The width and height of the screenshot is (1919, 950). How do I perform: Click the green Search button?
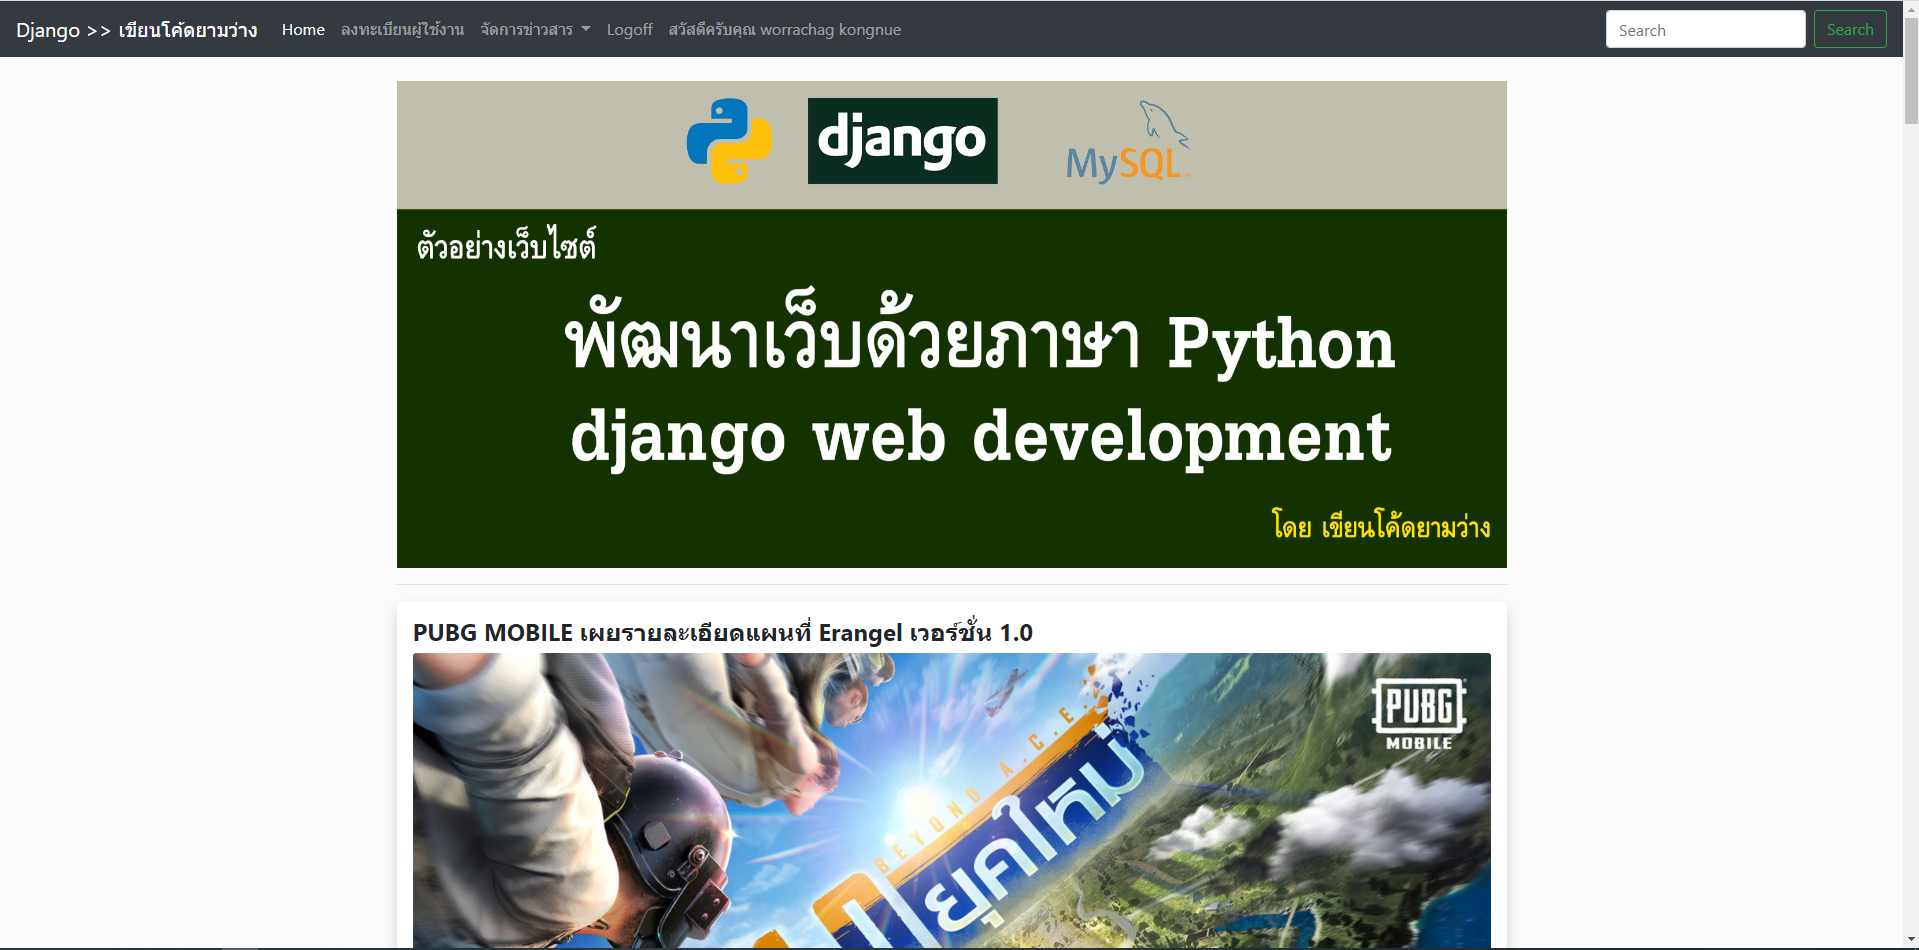coord(1850,29)
